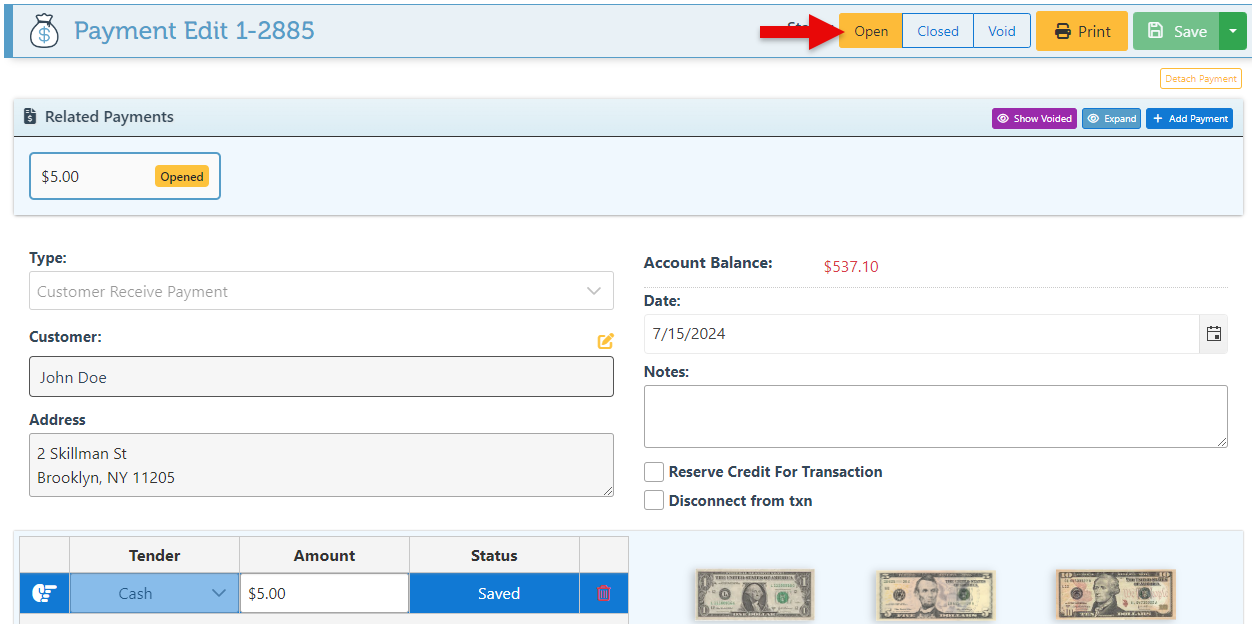Screen dimensions: 1252x624
Task: Click the edit customer pencil icon
Action: 605,341
